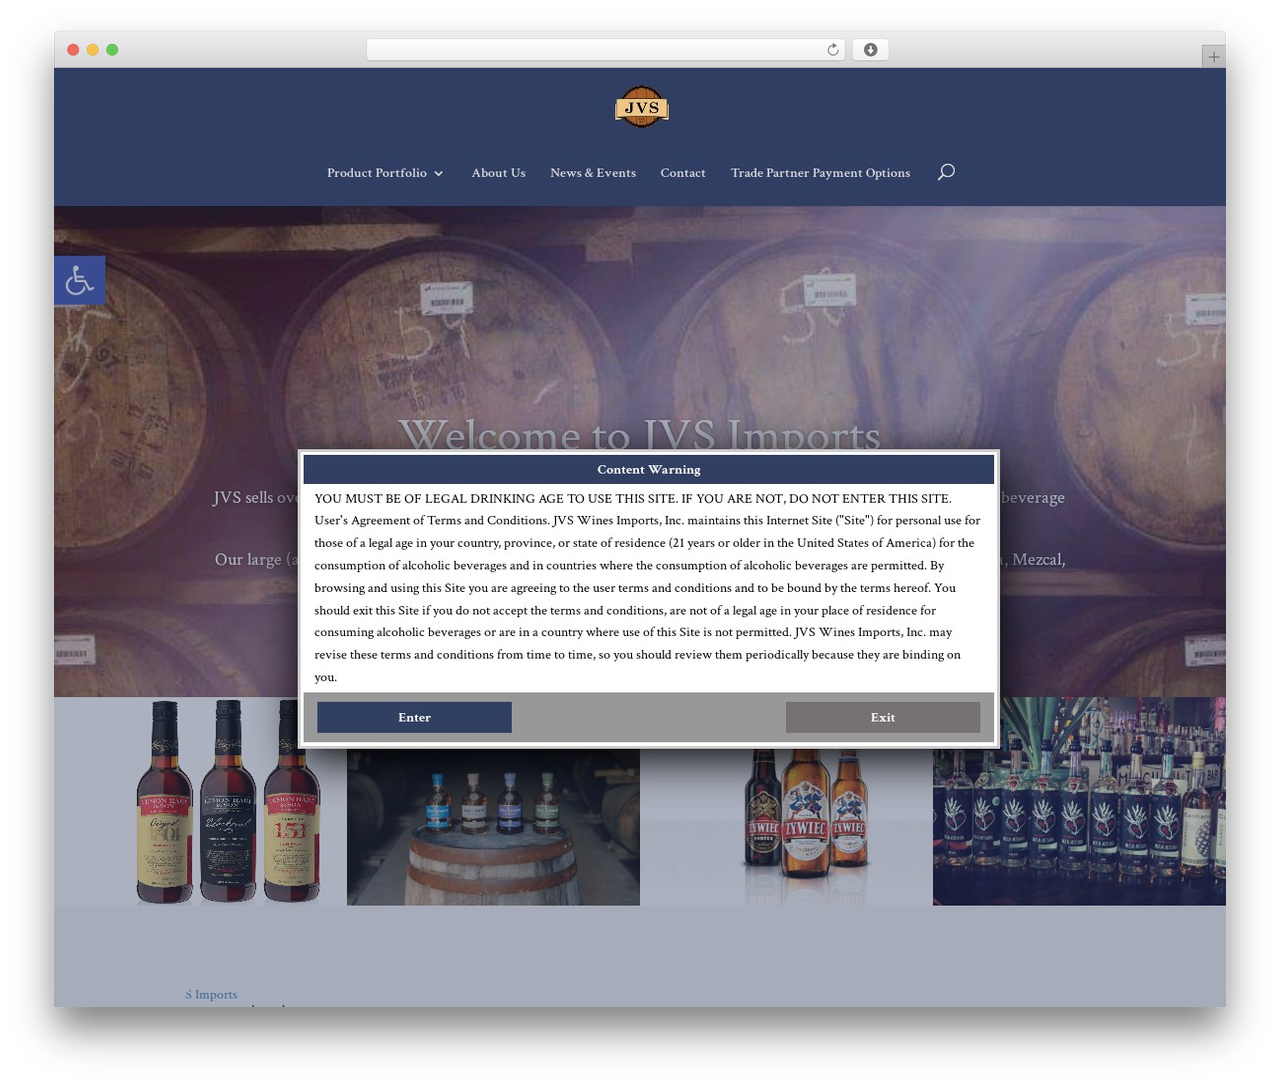Open News & Events menu item
This screenshot has width=1280, height=1084.
tap(593, 173)
